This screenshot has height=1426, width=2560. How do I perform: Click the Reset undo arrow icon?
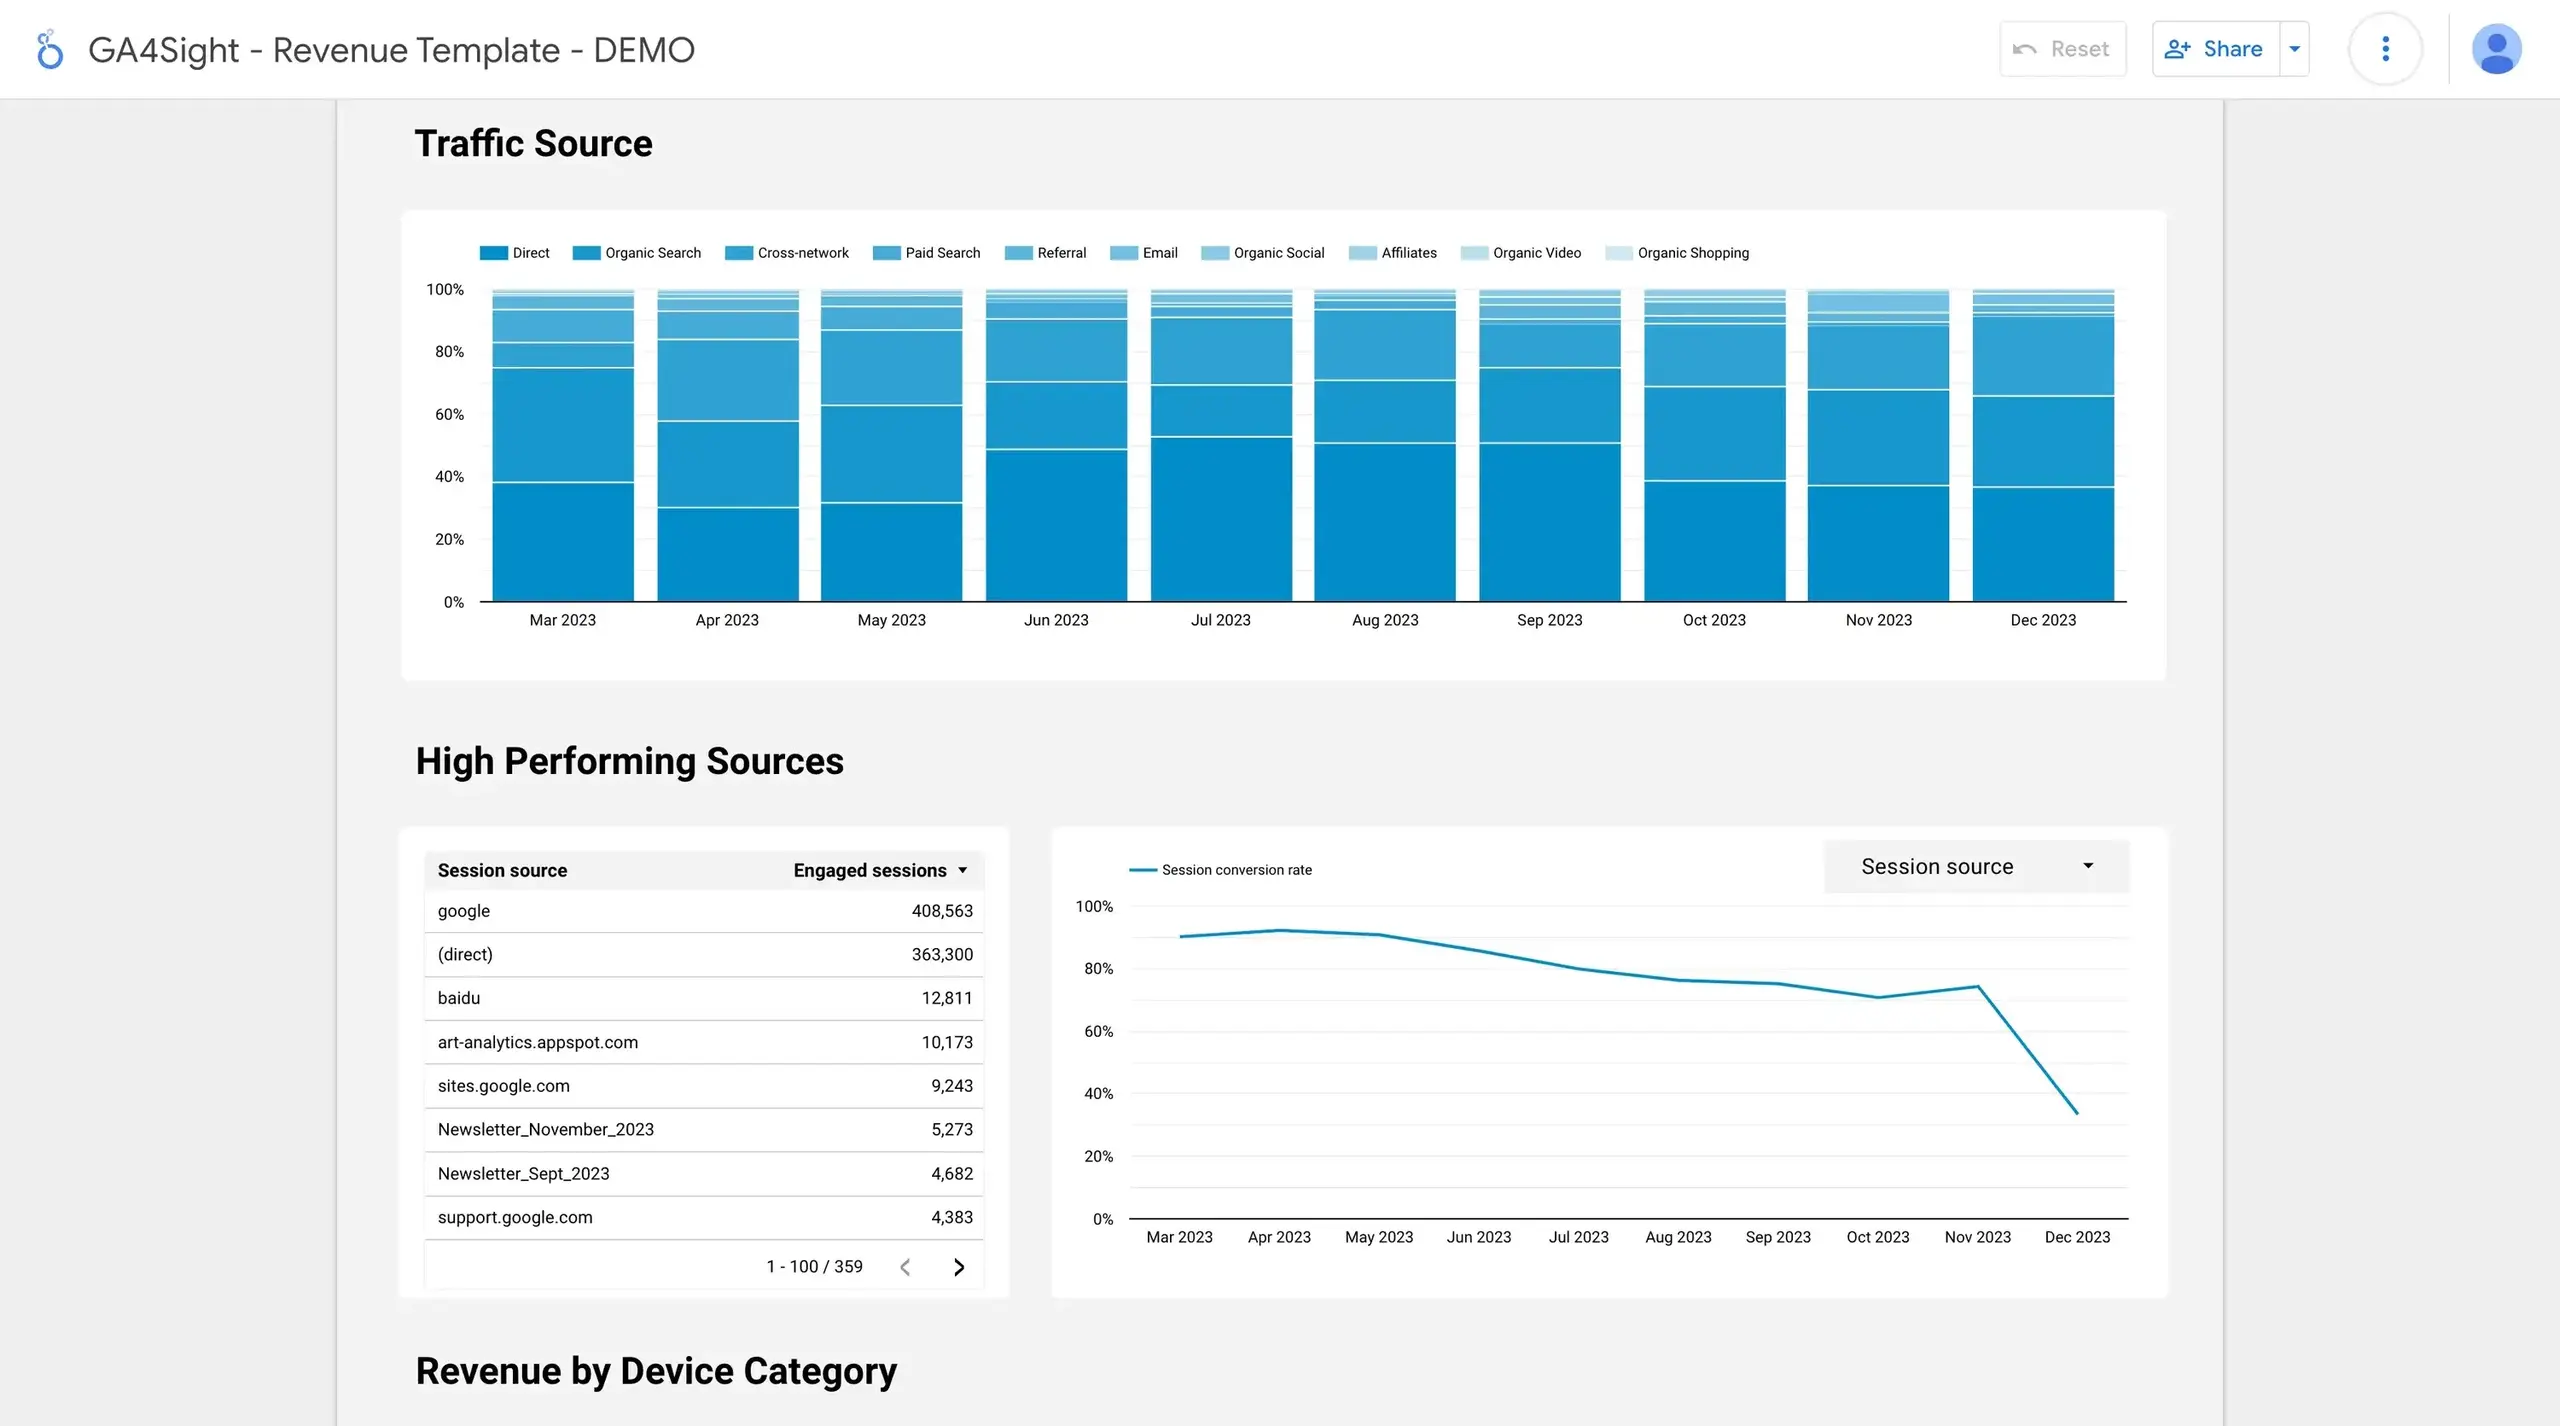click(2024, 49)
